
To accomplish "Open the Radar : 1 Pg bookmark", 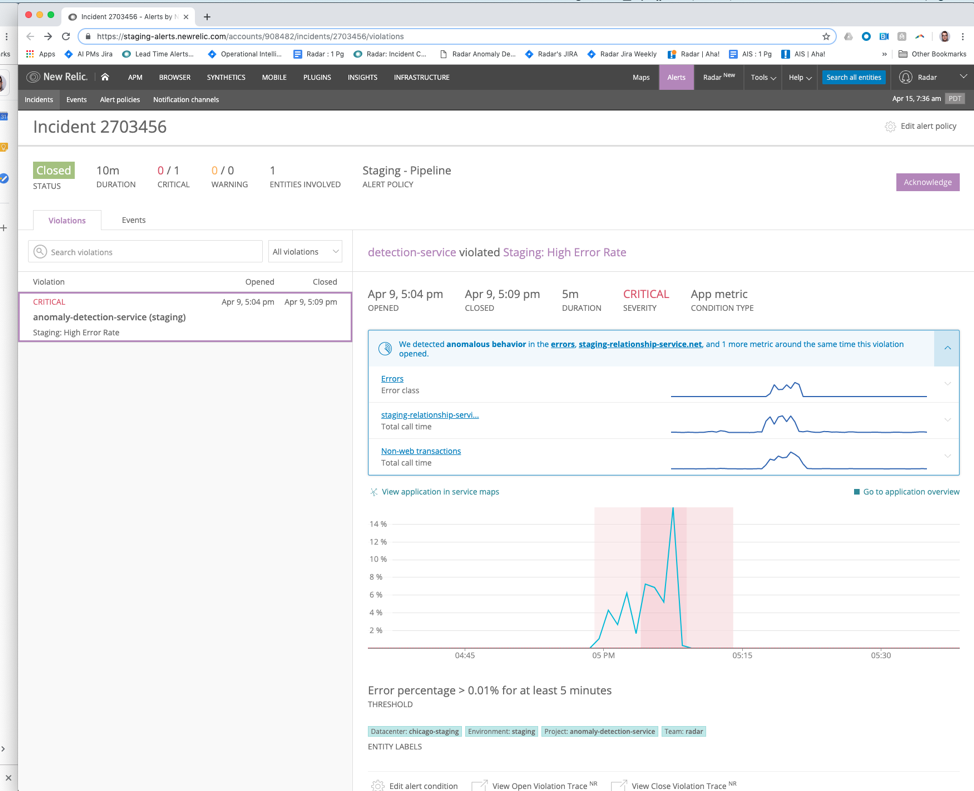I will 319,54.
